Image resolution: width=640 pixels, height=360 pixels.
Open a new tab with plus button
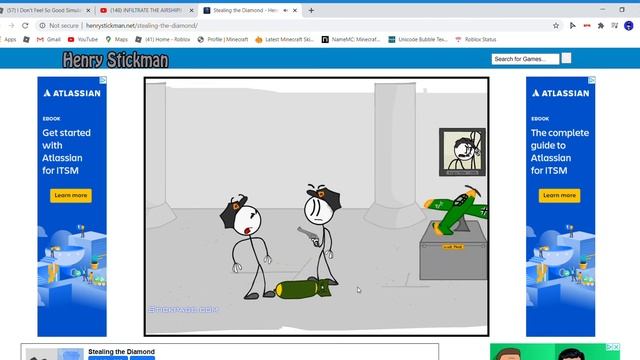click(x=311, y=10)
